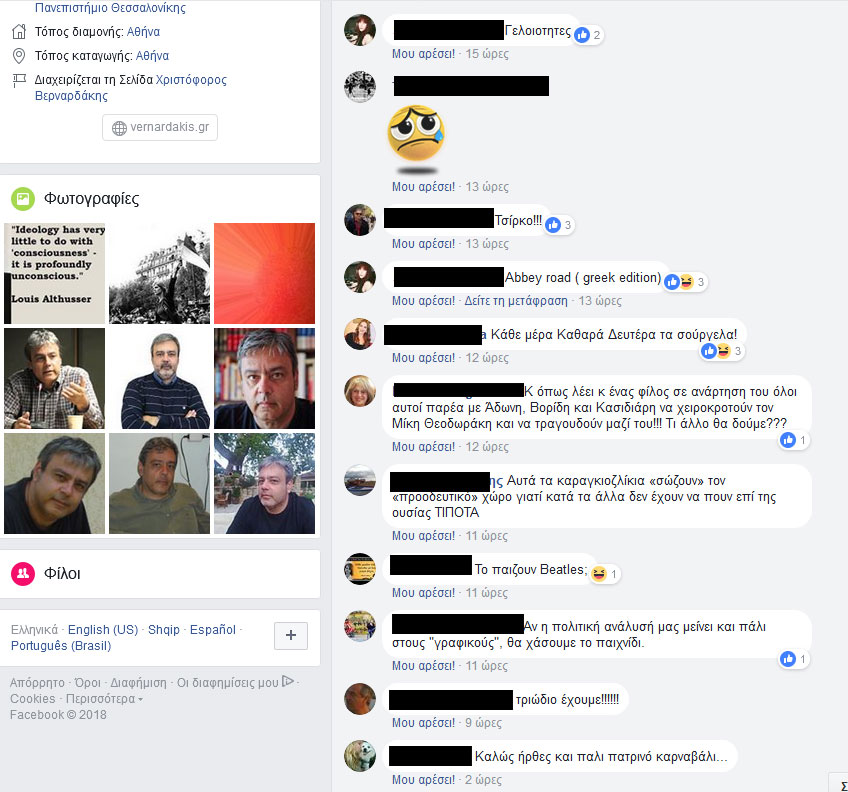Screen dimensions: 848x792
Task: Click the pink Friends section icon
Action: point(23,573)
